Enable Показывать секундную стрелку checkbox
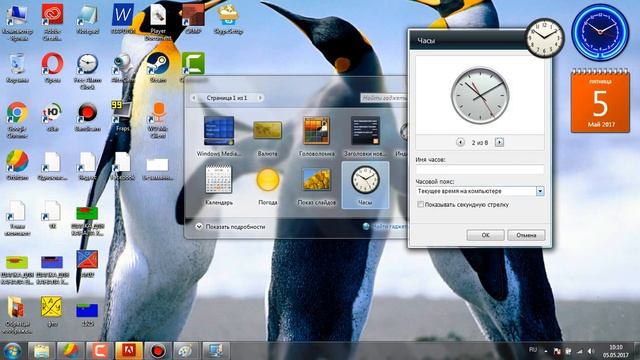 point(420,204)
